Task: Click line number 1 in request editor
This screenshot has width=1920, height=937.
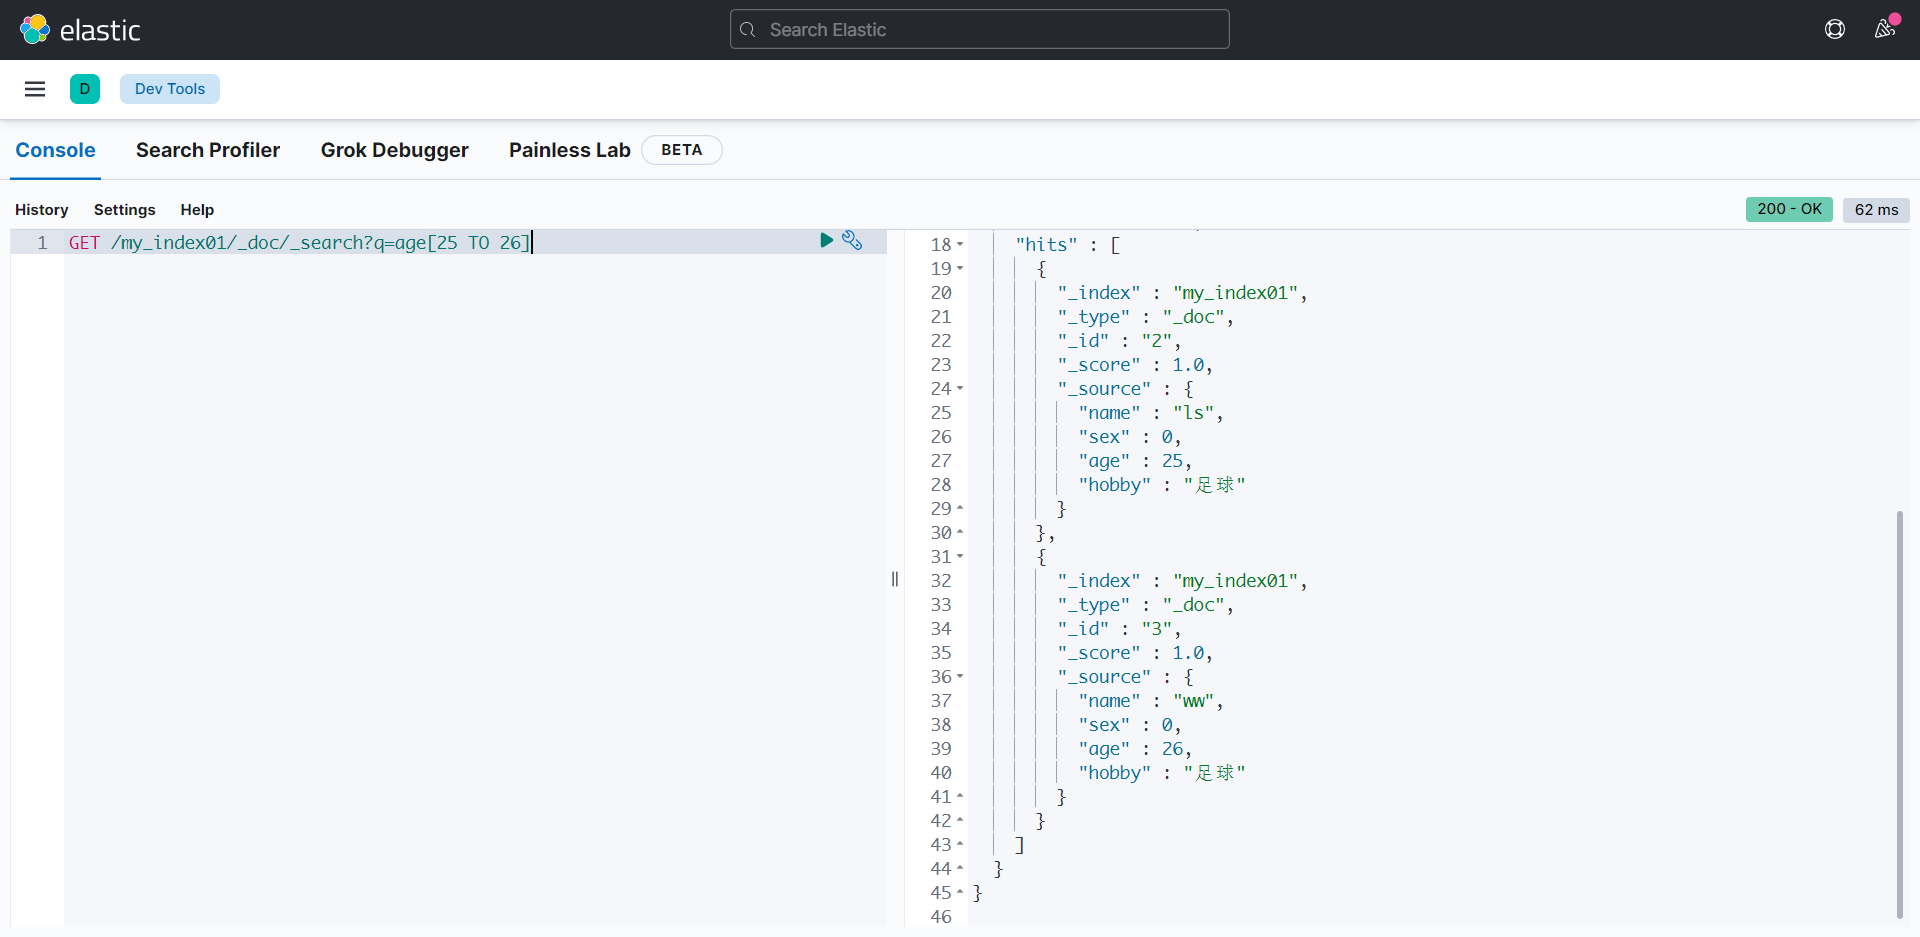Action: [x=42, y=243]
